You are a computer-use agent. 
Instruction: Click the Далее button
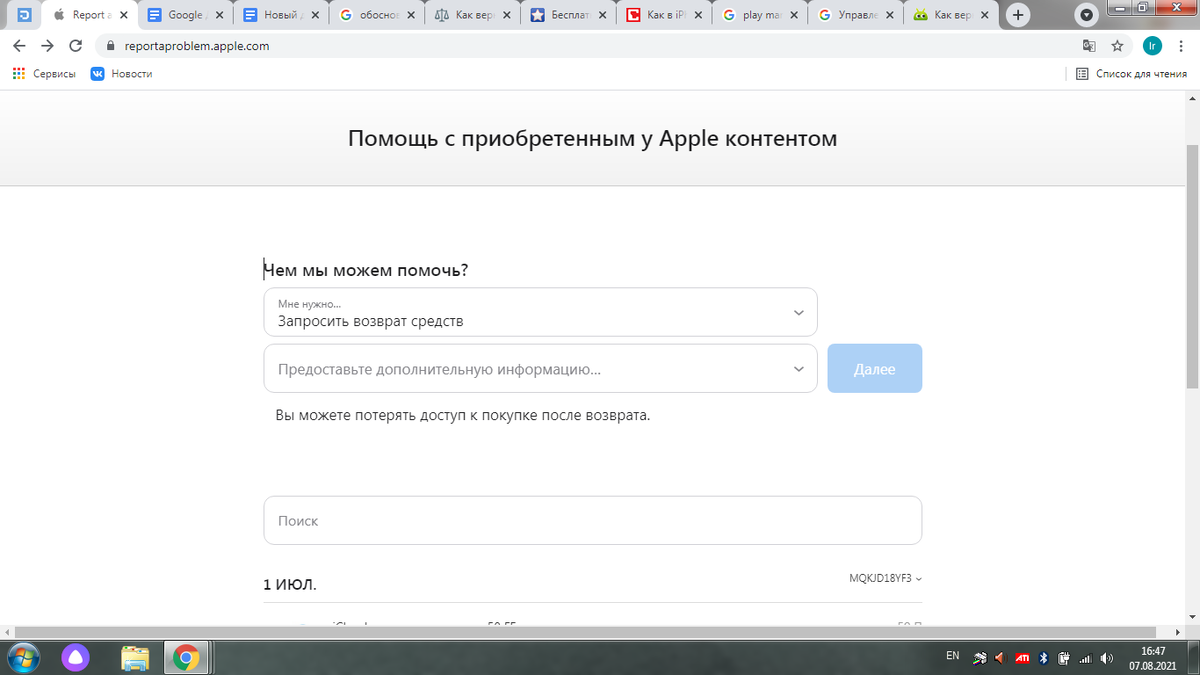875,369
